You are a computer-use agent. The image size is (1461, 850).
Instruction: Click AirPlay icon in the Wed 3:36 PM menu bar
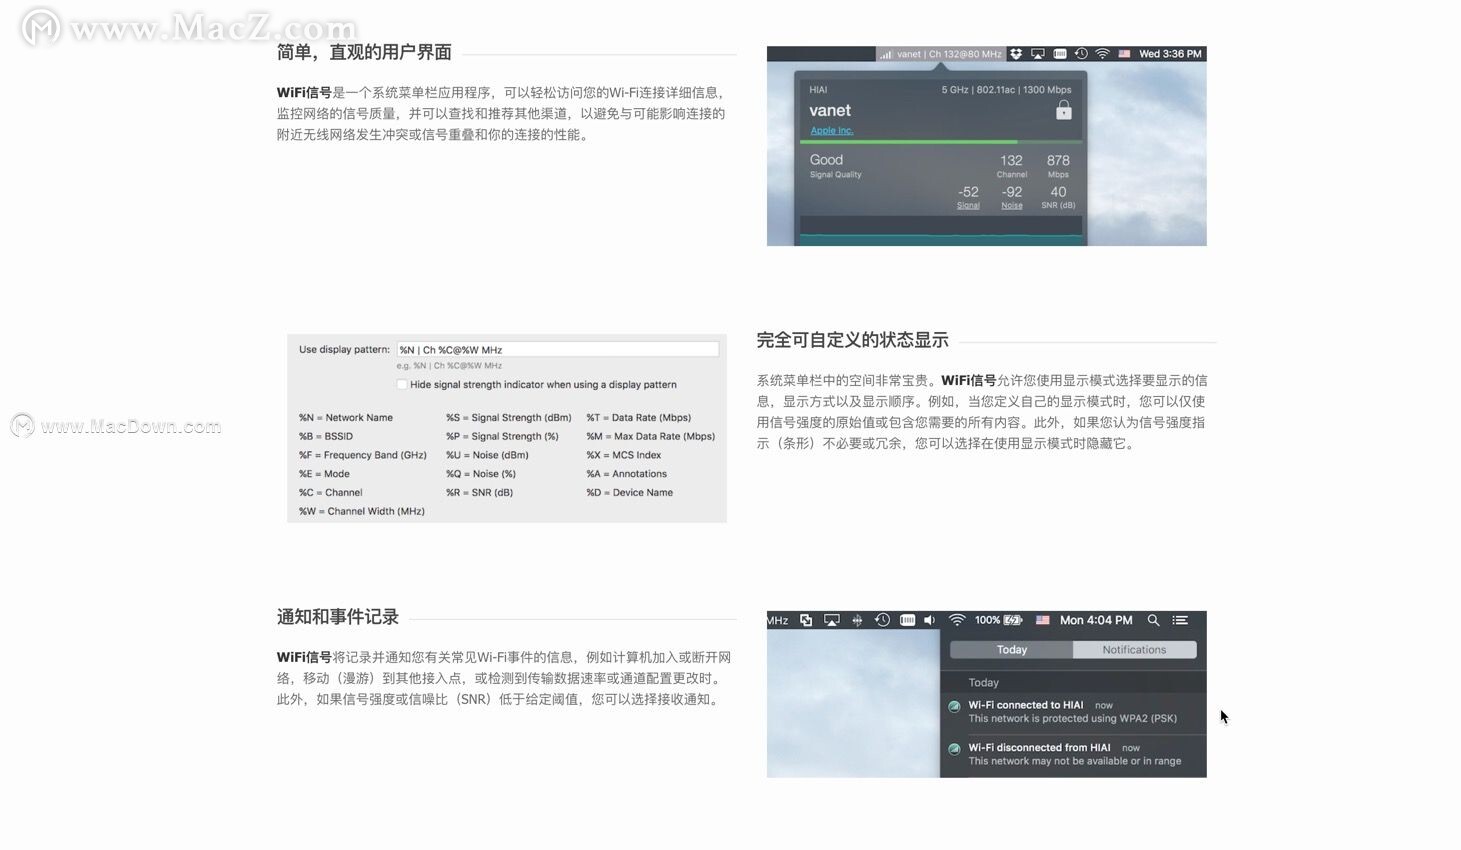(x=1038, y=54)
